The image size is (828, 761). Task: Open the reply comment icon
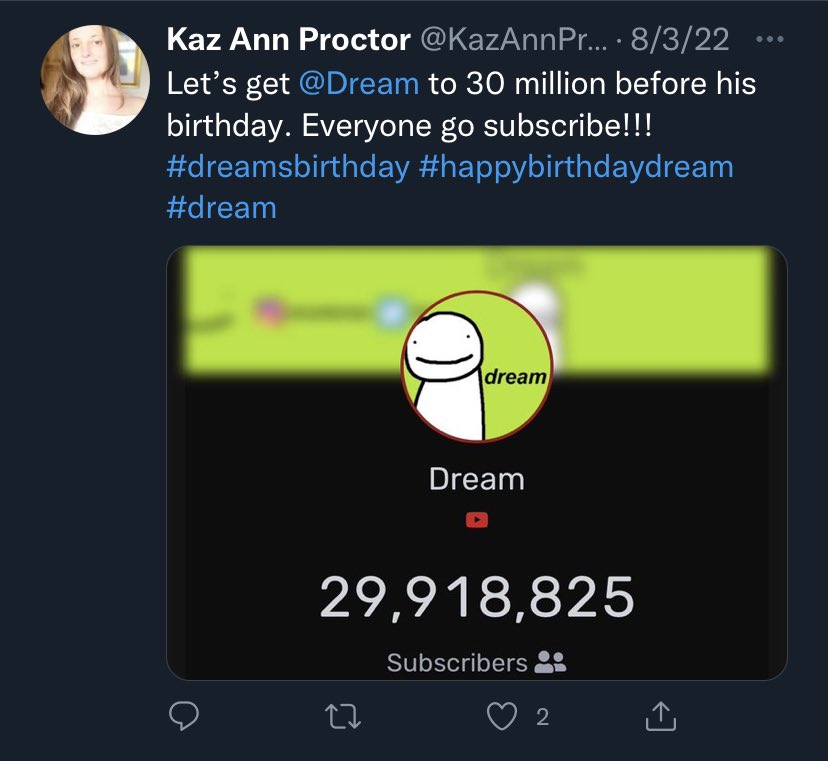pyautogui.click(x=184, y=716)
